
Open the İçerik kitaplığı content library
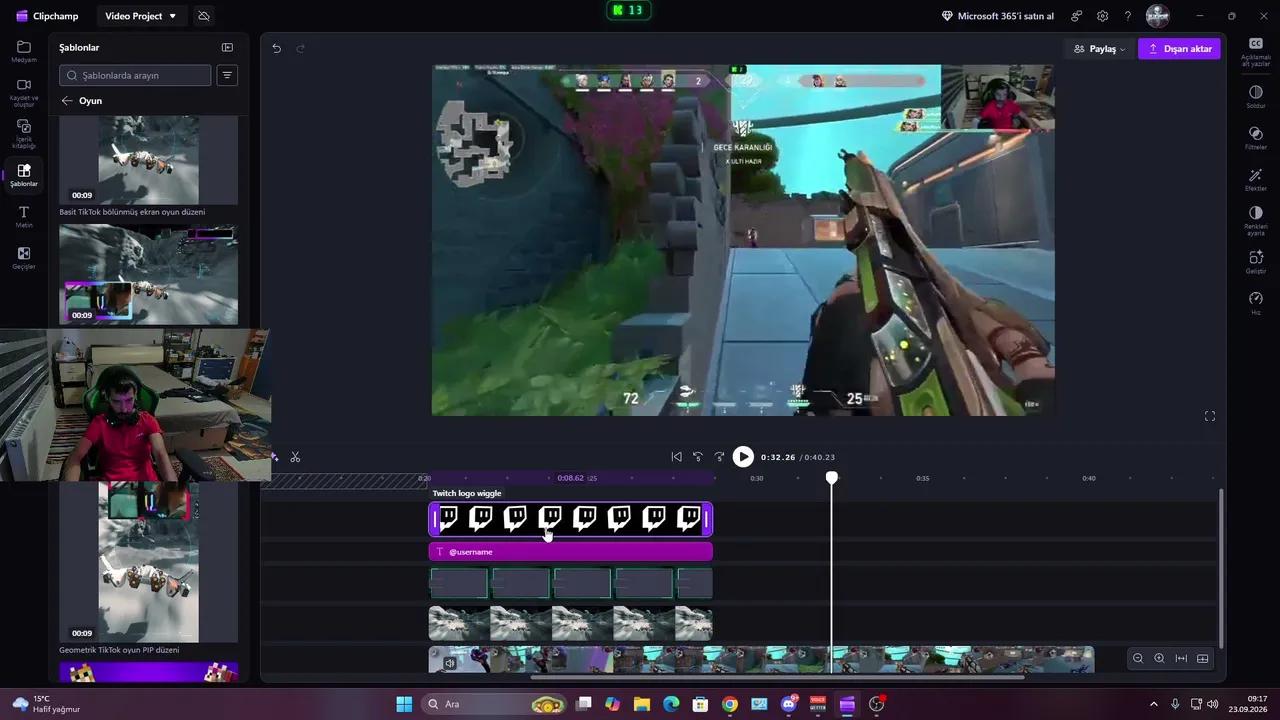point(24,134)
